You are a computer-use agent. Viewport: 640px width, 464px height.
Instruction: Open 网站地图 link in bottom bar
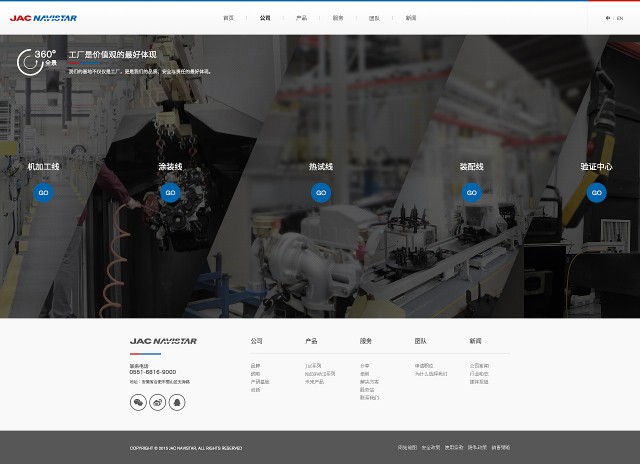click(407, 448)
